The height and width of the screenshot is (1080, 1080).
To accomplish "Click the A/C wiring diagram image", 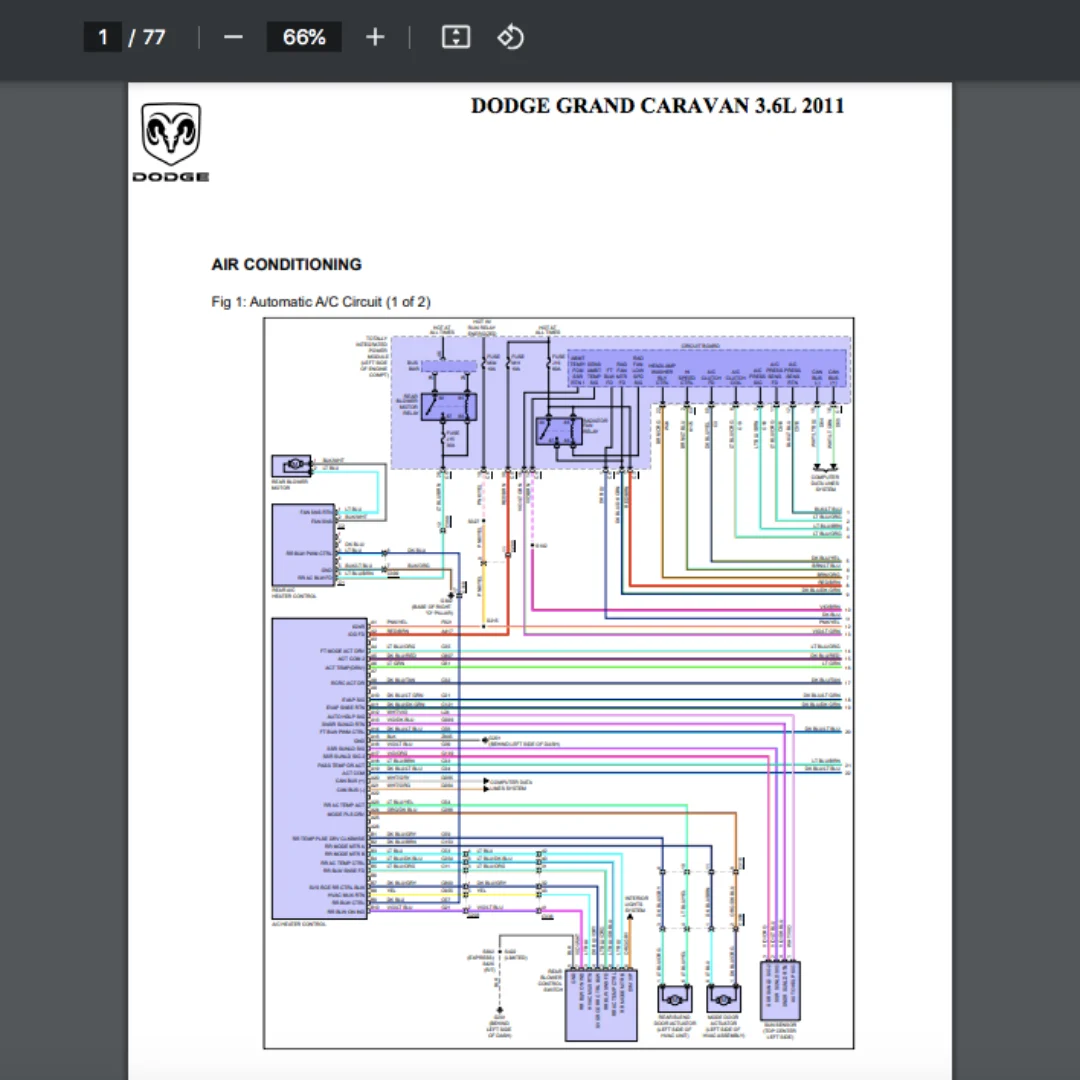I will click(x=559, y=683).
